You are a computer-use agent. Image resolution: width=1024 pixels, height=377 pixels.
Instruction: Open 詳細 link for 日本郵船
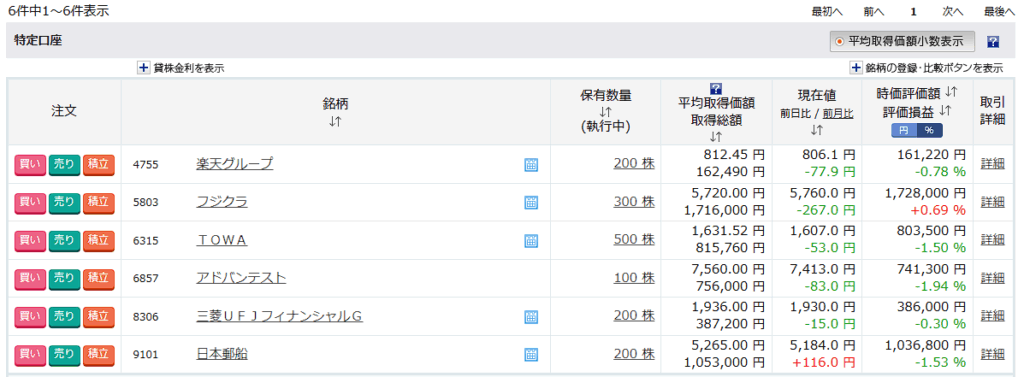[x=993, y=354]
